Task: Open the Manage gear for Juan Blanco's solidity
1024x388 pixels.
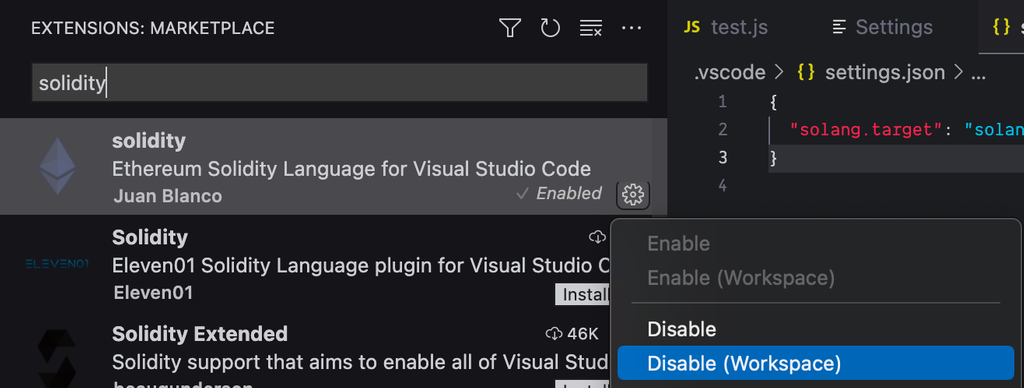Action: coord(633,194)
